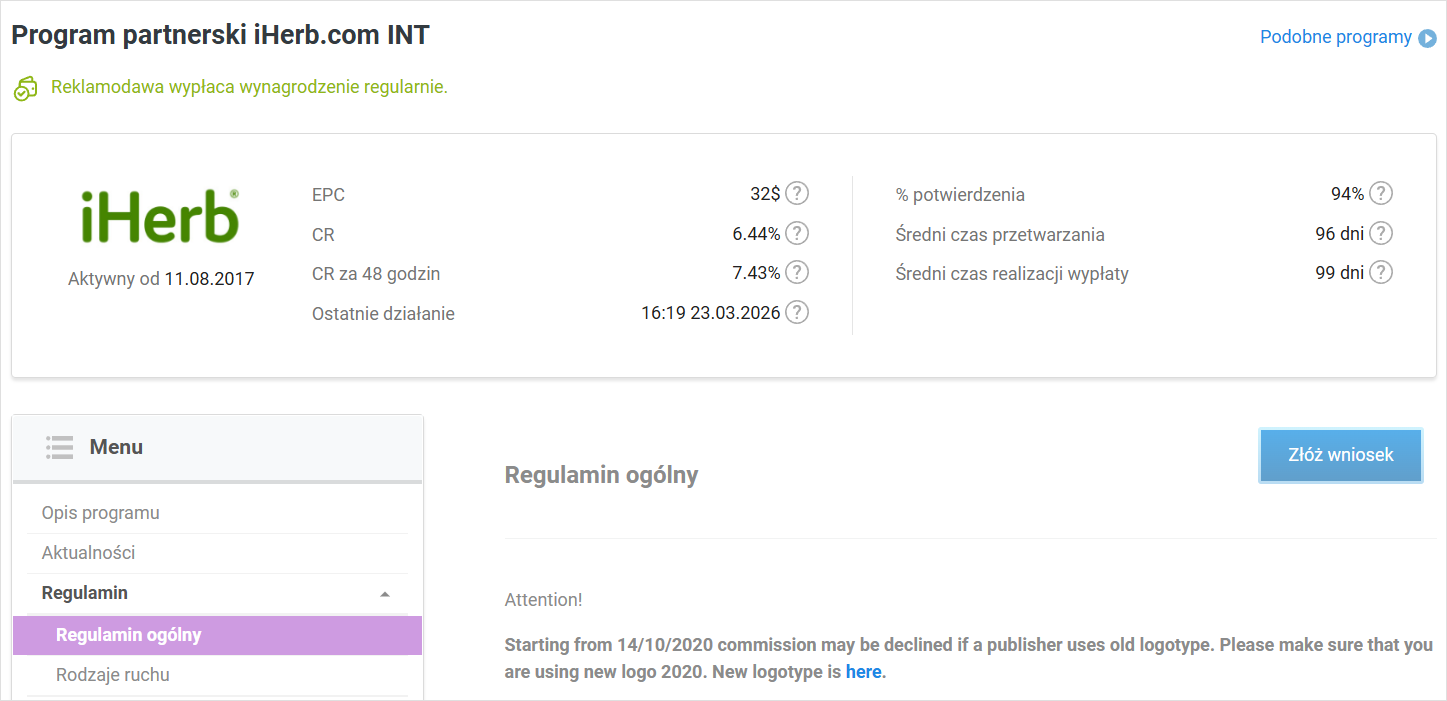
Task: Open Rodzaje ruchu submenu item
Action: point(113,675)
